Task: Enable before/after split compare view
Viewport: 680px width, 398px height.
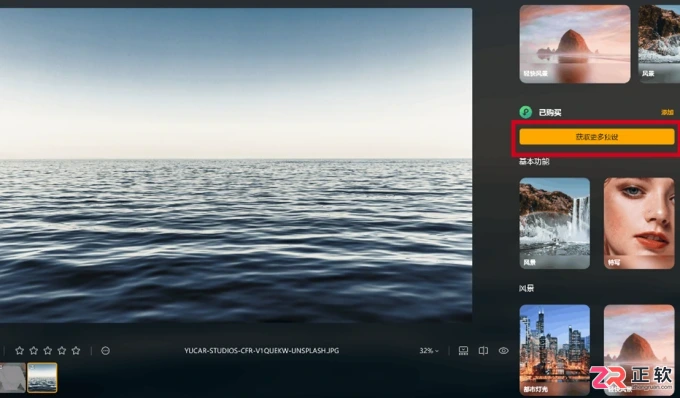Action: pyautogui.click(x=483, y=350)
